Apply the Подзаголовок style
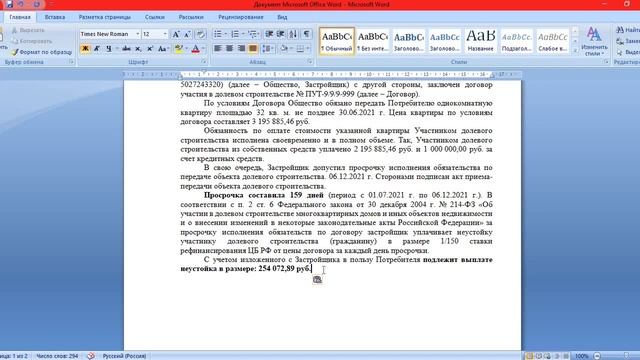 pos(516,41)
